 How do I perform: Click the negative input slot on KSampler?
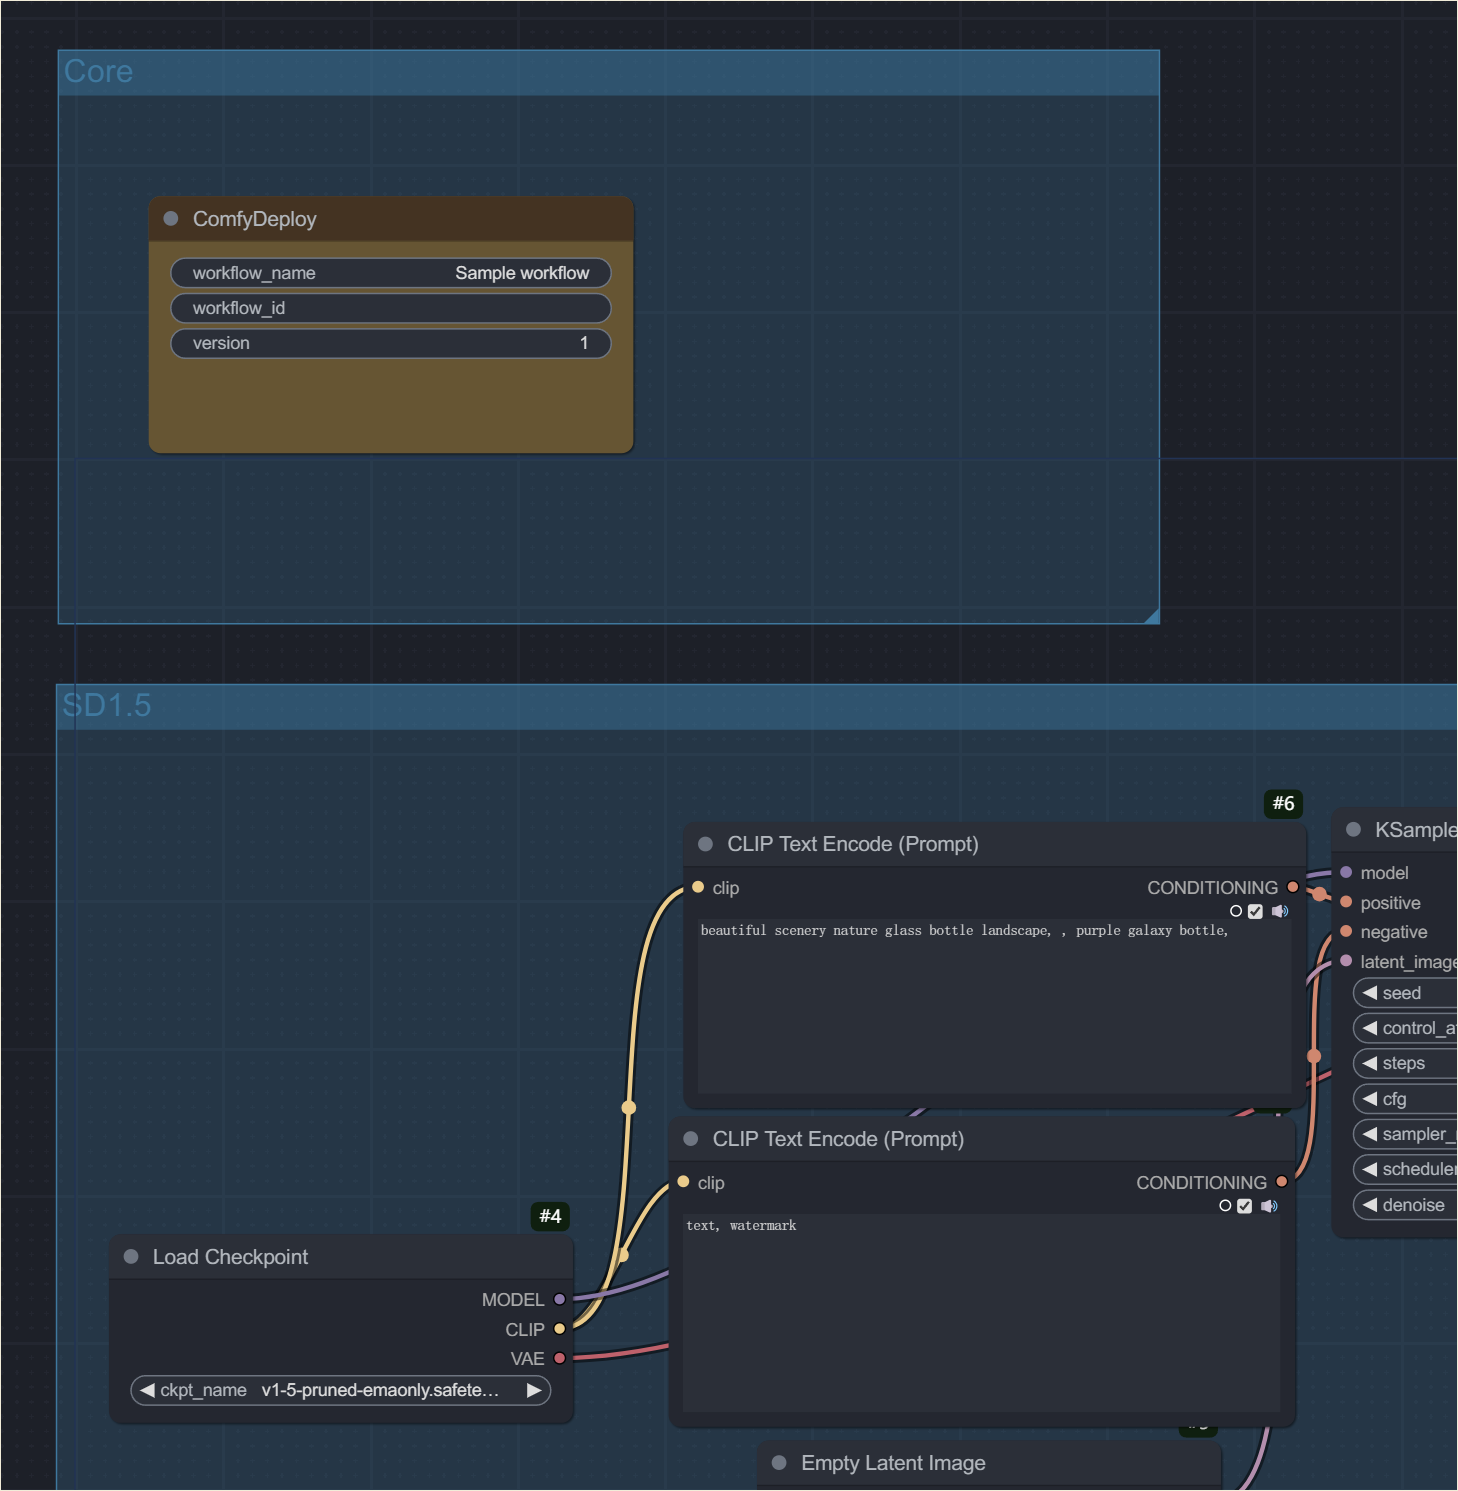[x=1346, y=931]
